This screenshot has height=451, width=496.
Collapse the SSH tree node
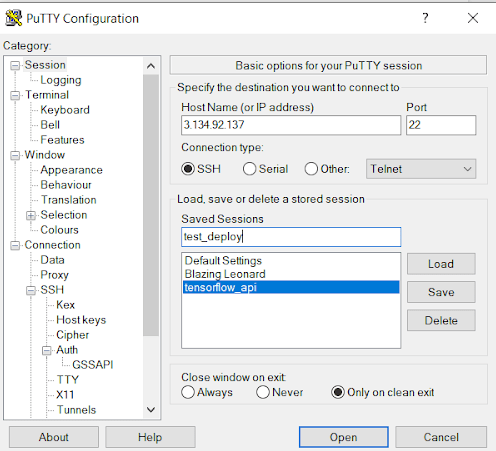[31, 290]
